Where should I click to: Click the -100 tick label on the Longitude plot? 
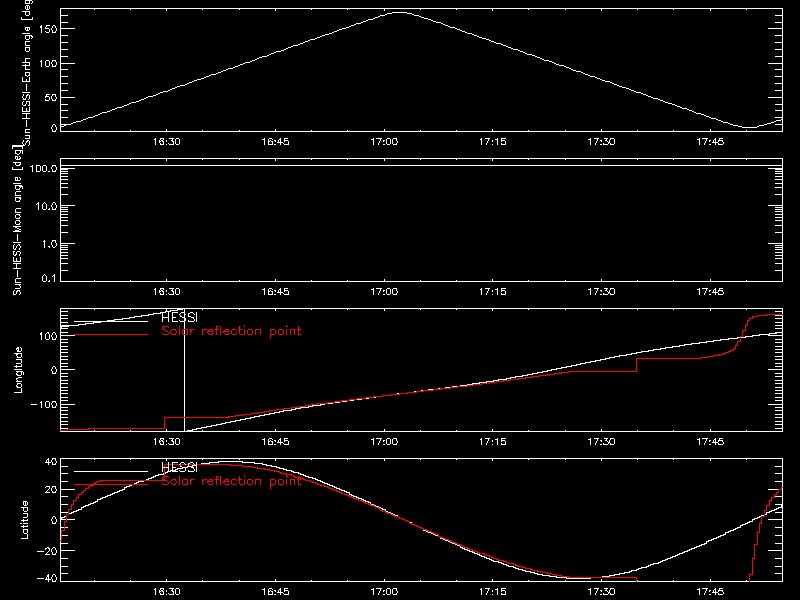(x=43, y=404)
